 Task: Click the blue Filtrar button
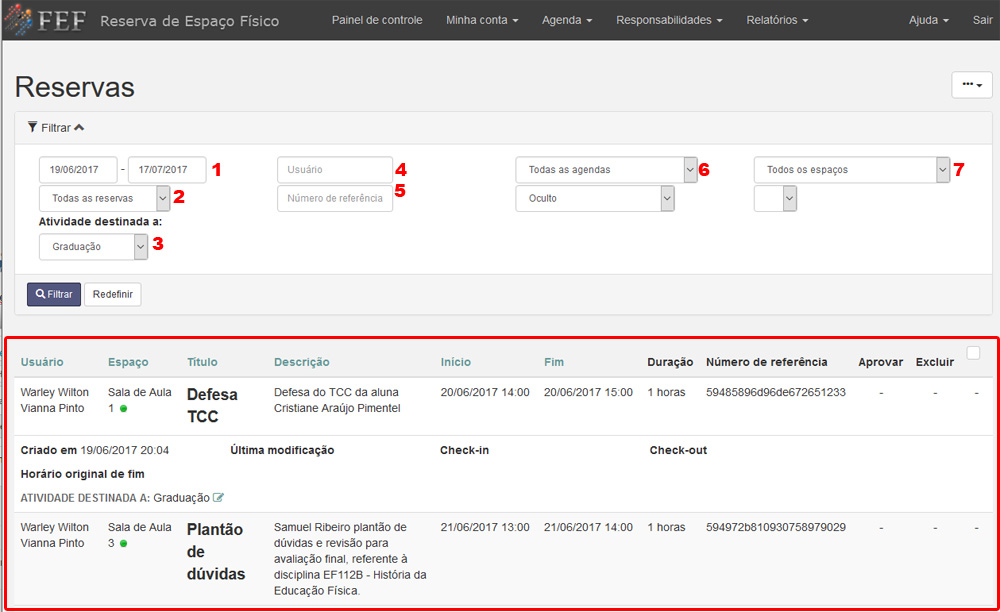54,294
